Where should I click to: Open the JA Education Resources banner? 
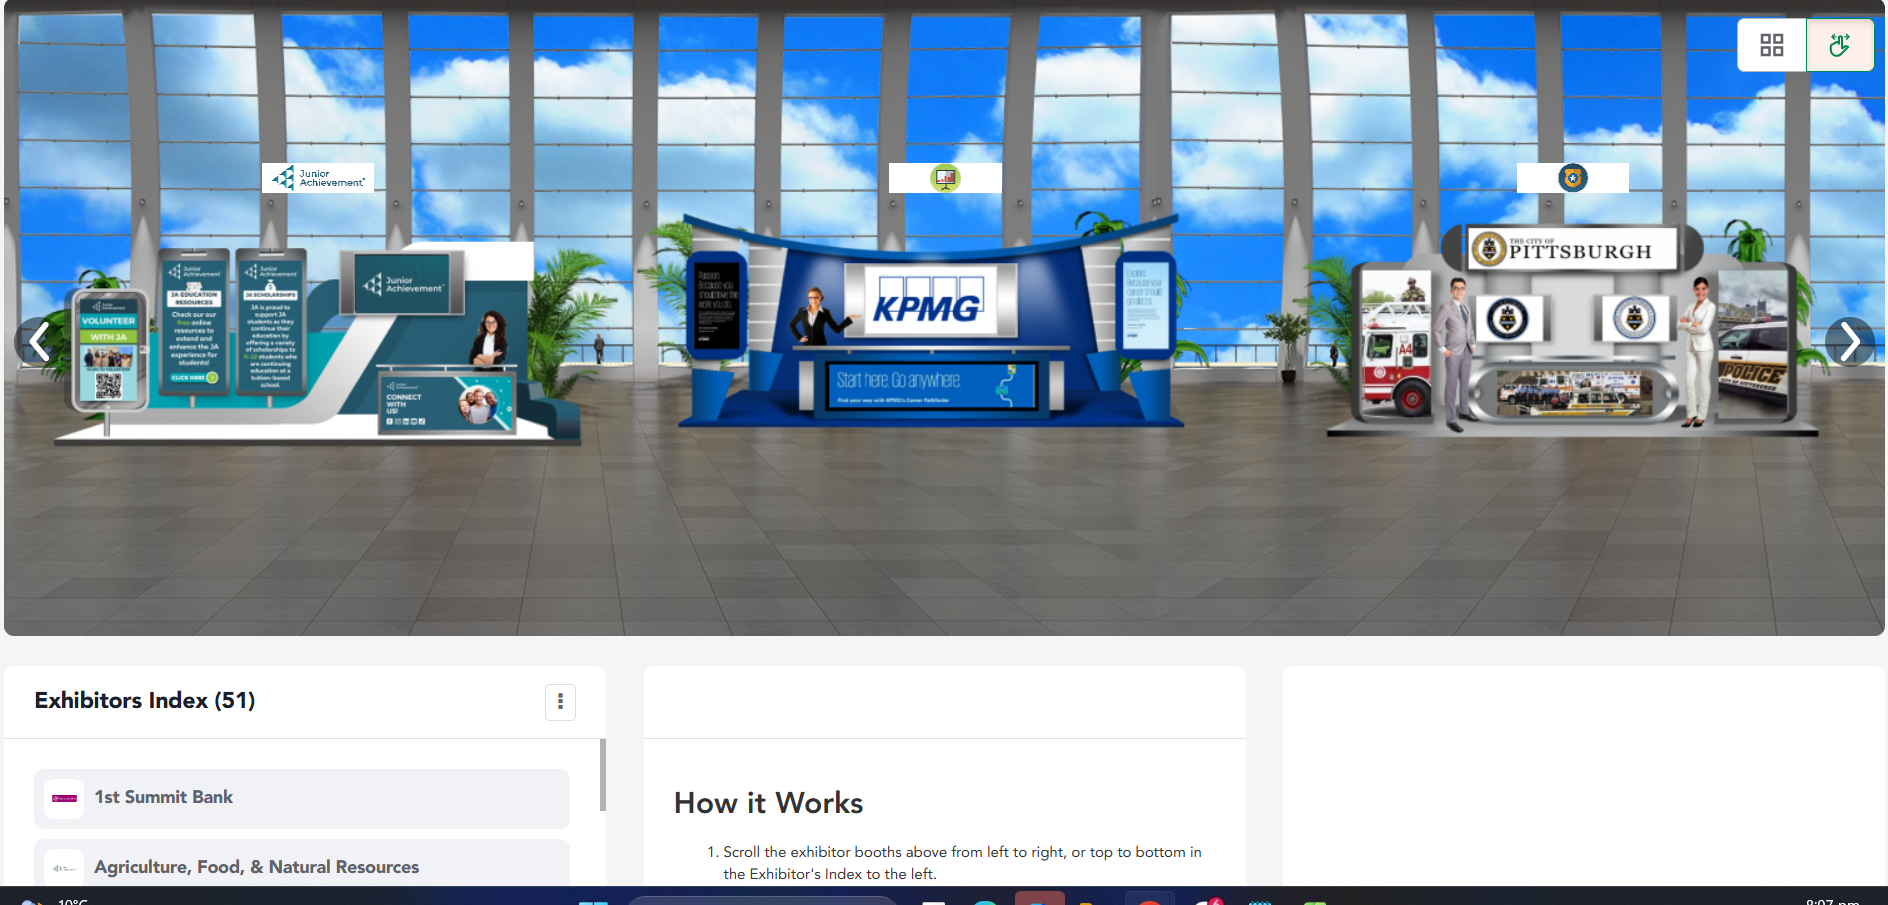[x=194, y=320]
